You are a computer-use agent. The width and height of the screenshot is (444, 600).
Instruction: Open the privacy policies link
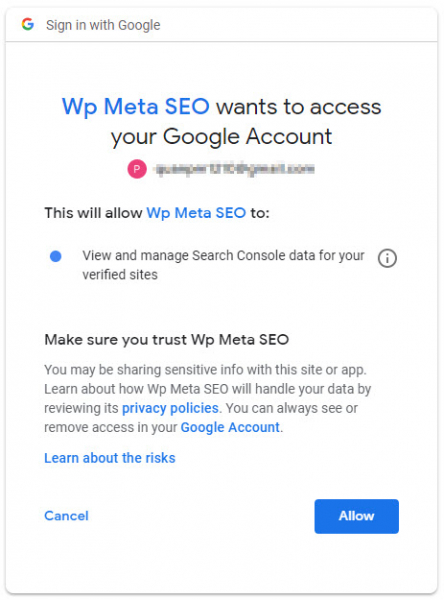(170, 408)
